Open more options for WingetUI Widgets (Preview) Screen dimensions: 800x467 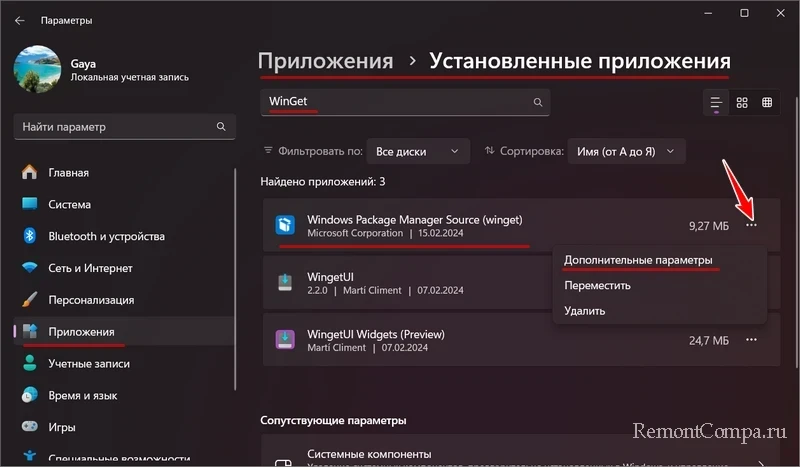[751, 340]
